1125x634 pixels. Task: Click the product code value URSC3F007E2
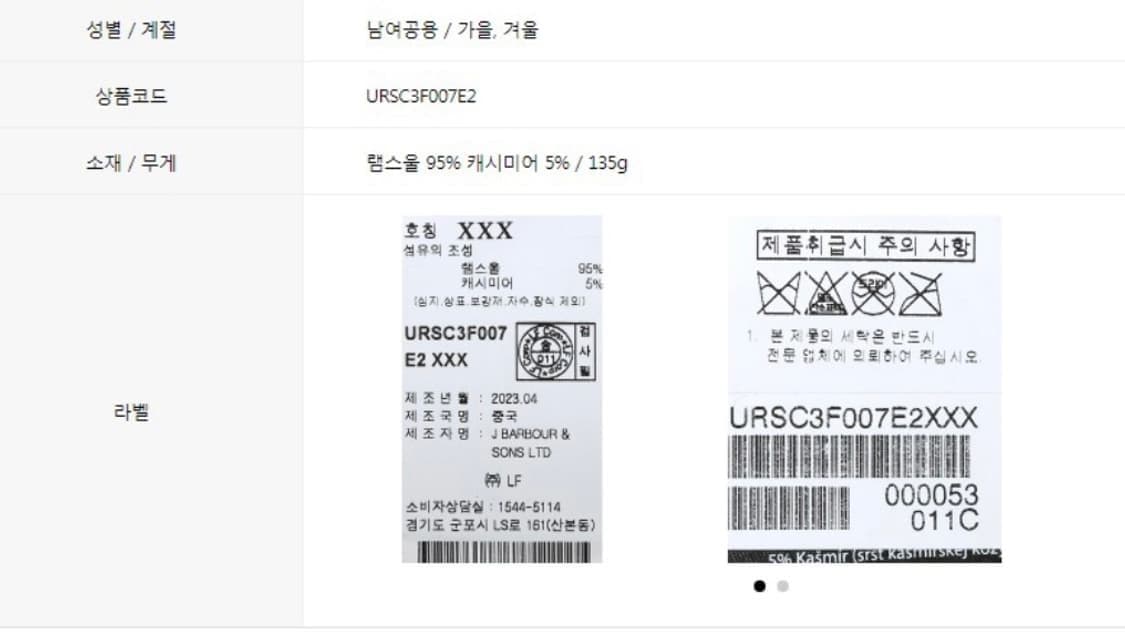coord(421,96)
